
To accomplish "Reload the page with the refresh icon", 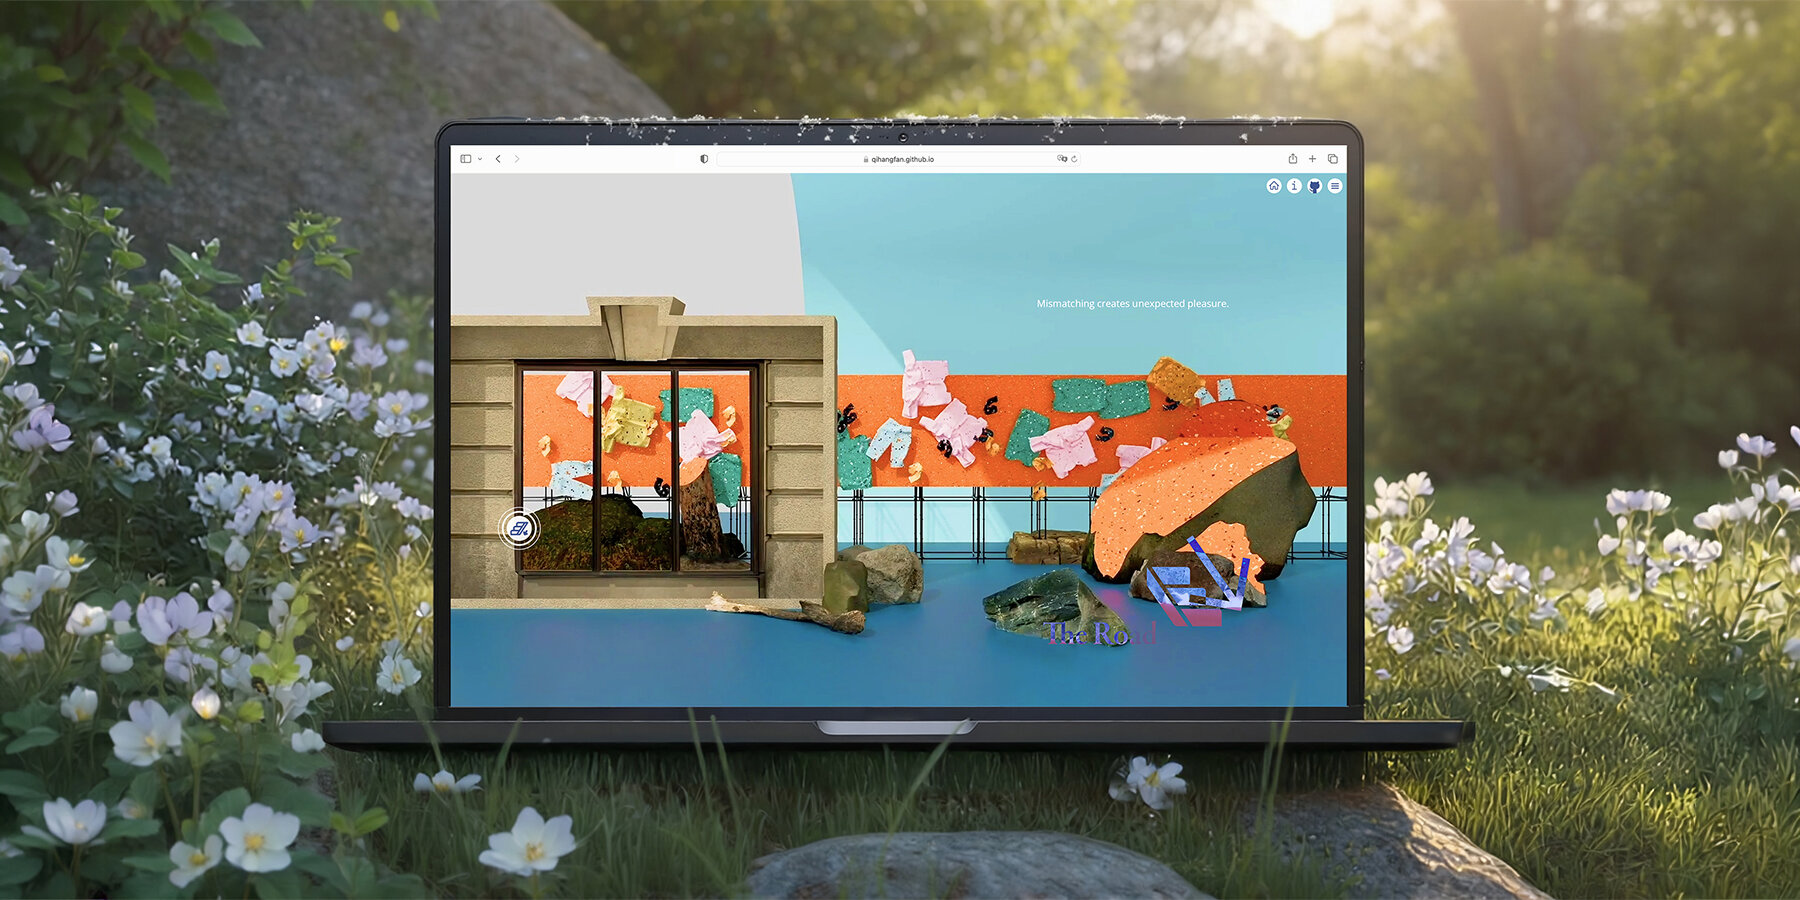I will 1072,158.
